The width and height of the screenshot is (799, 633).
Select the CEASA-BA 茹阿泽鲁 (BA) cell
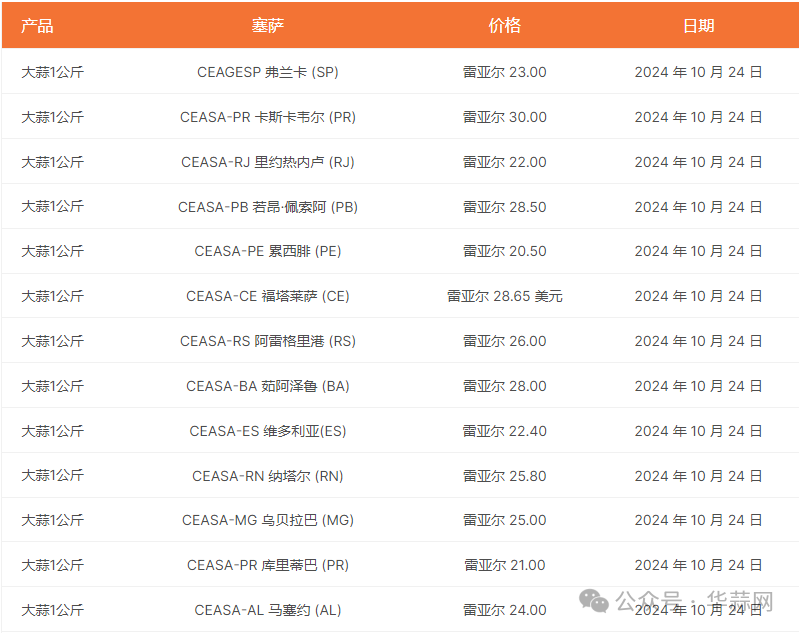click(x=268, y=386)
